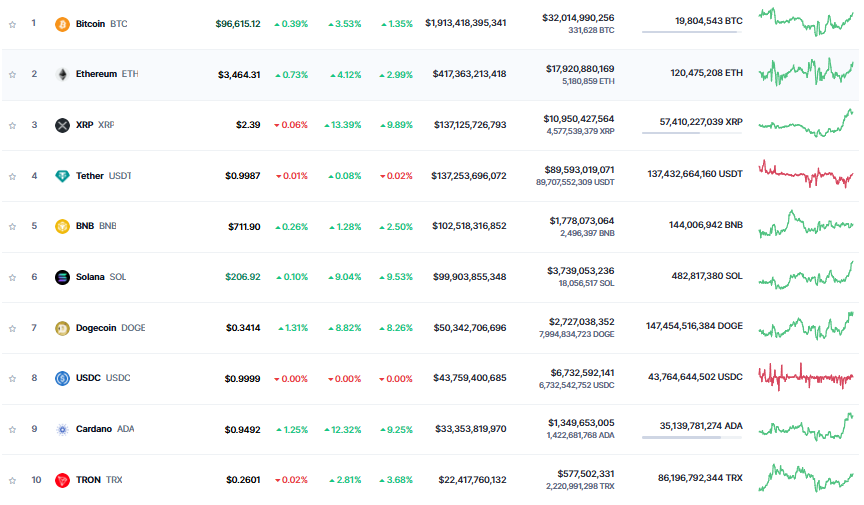Click Tether volume $89,593,019,071
Screen dimensions: 864x505
[x=579, y=169]
